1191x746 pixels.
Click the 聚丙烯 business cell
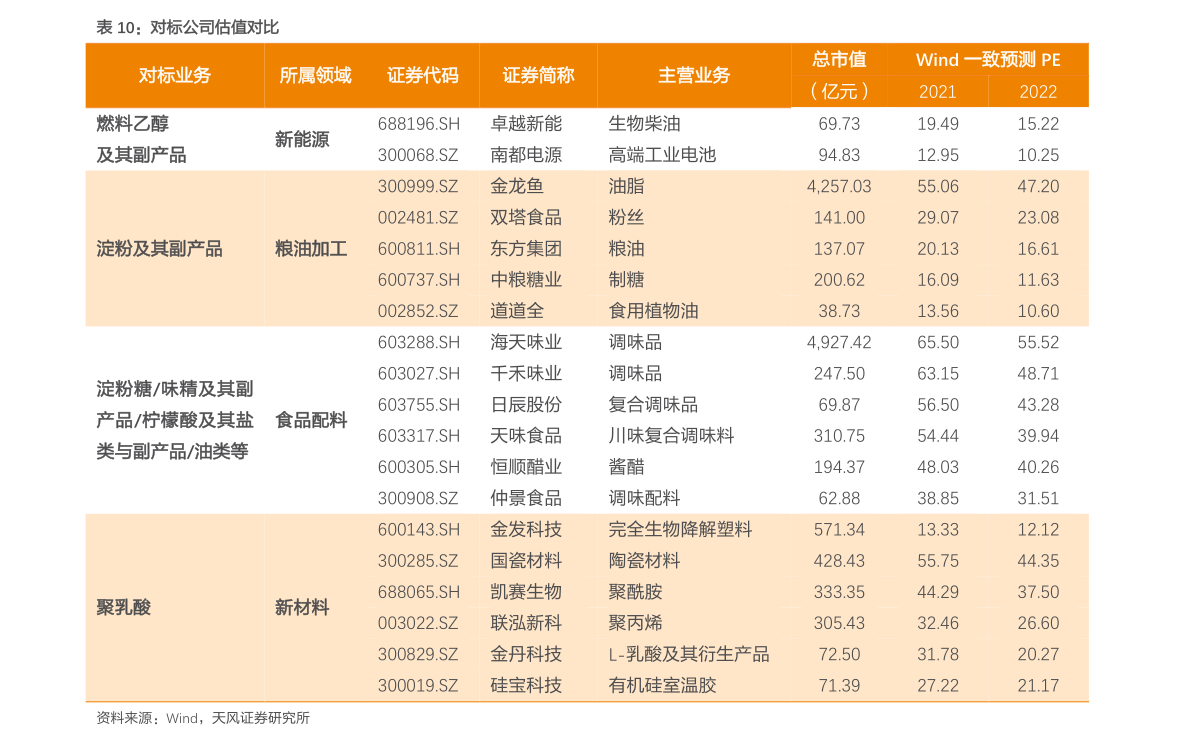pyautogui.click(x=636, y=623)
